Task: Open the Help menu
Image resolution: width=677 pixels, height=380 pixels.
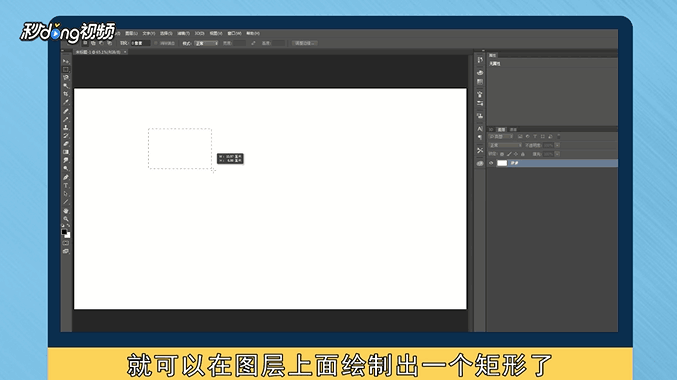Action: [253, 33]
